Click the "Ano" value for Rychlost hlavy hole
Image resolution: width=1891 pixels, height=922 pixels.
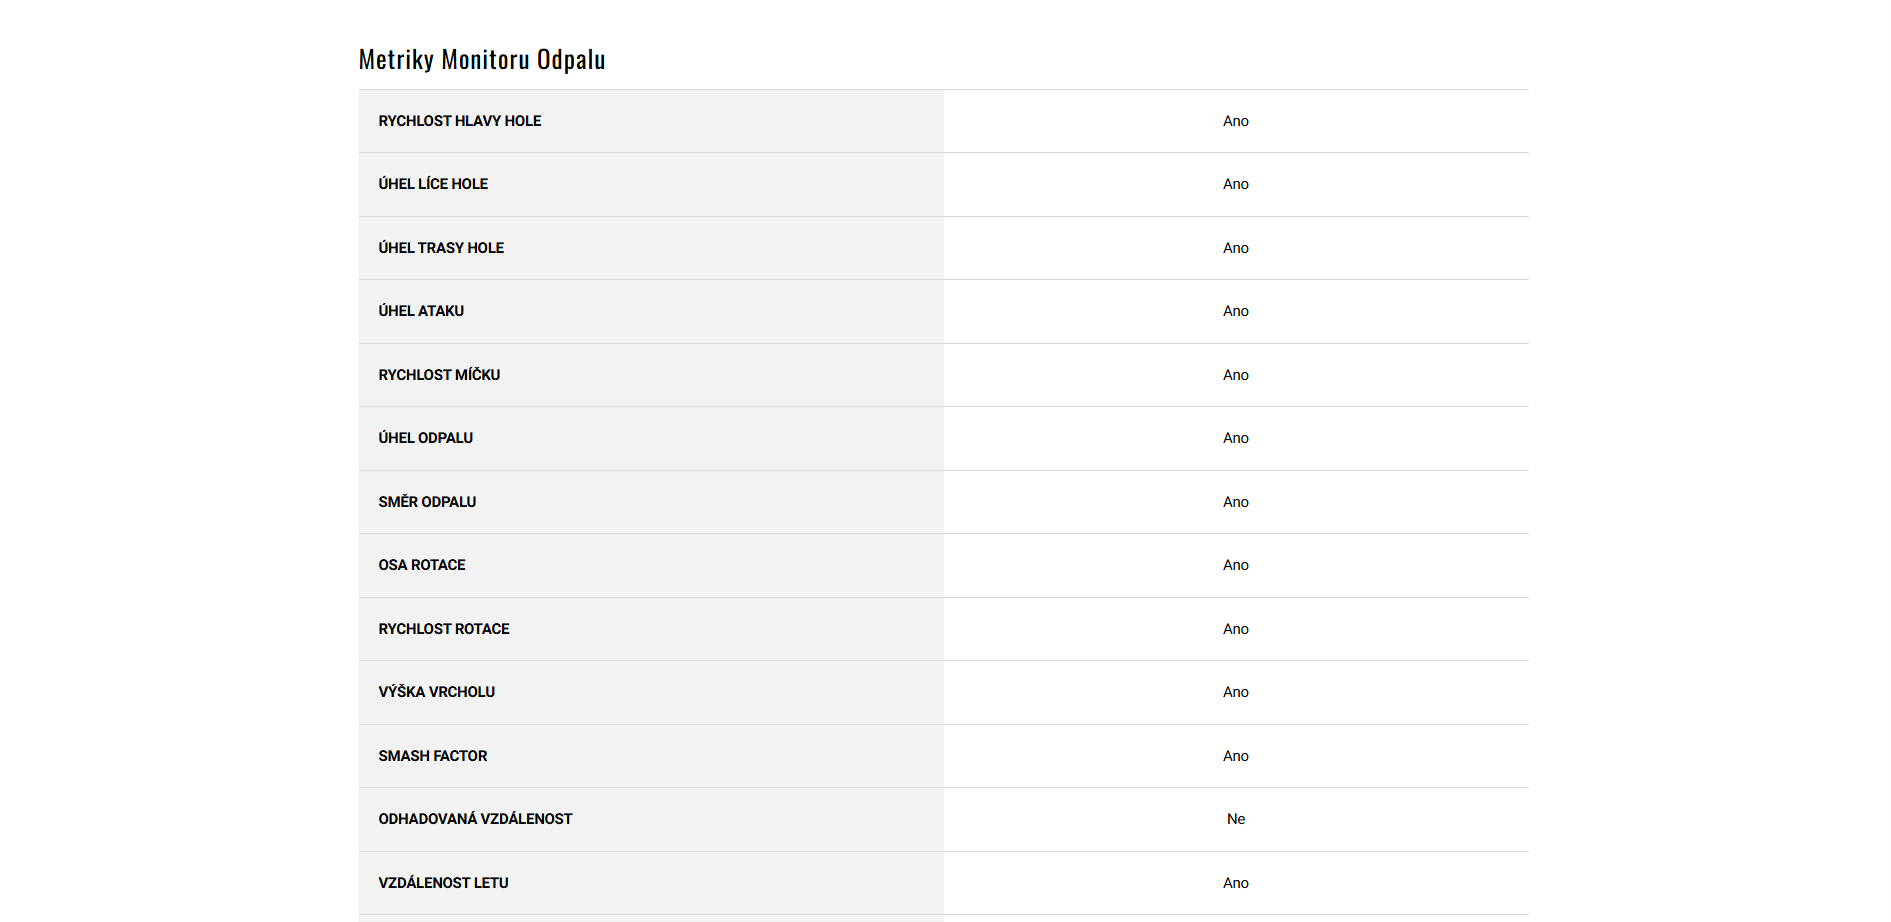1236,121
